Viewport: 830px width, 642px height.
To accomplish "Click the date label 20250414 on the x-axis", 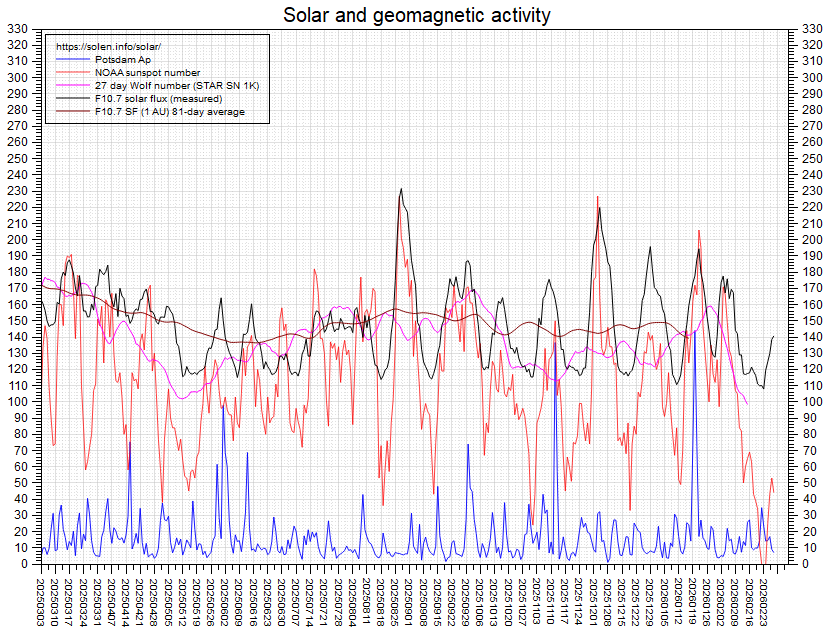I will tap(125, 602).
